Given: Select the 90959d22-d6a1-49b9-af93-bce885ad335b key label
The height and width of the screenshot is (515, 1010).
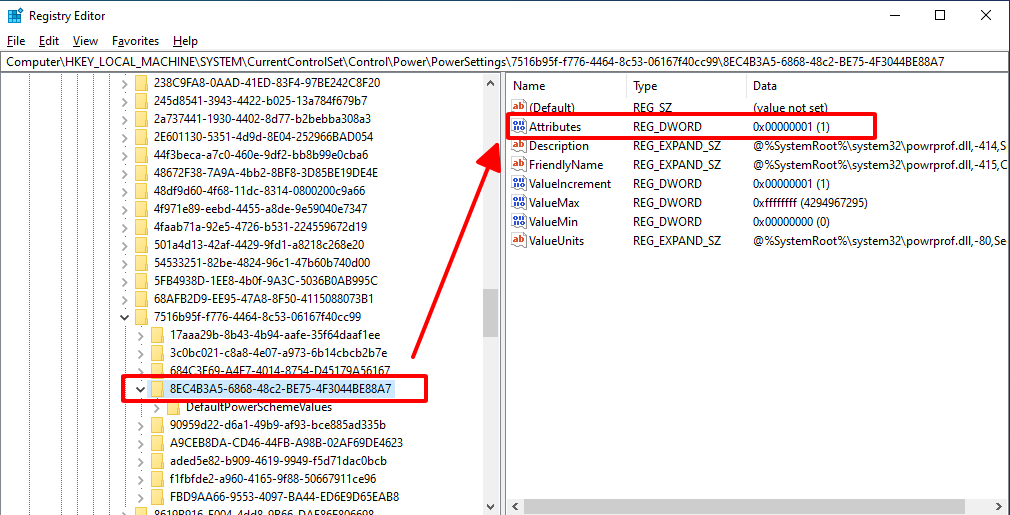Looking at the screenshot, I should pyautogui.click(x=278, y=425).
